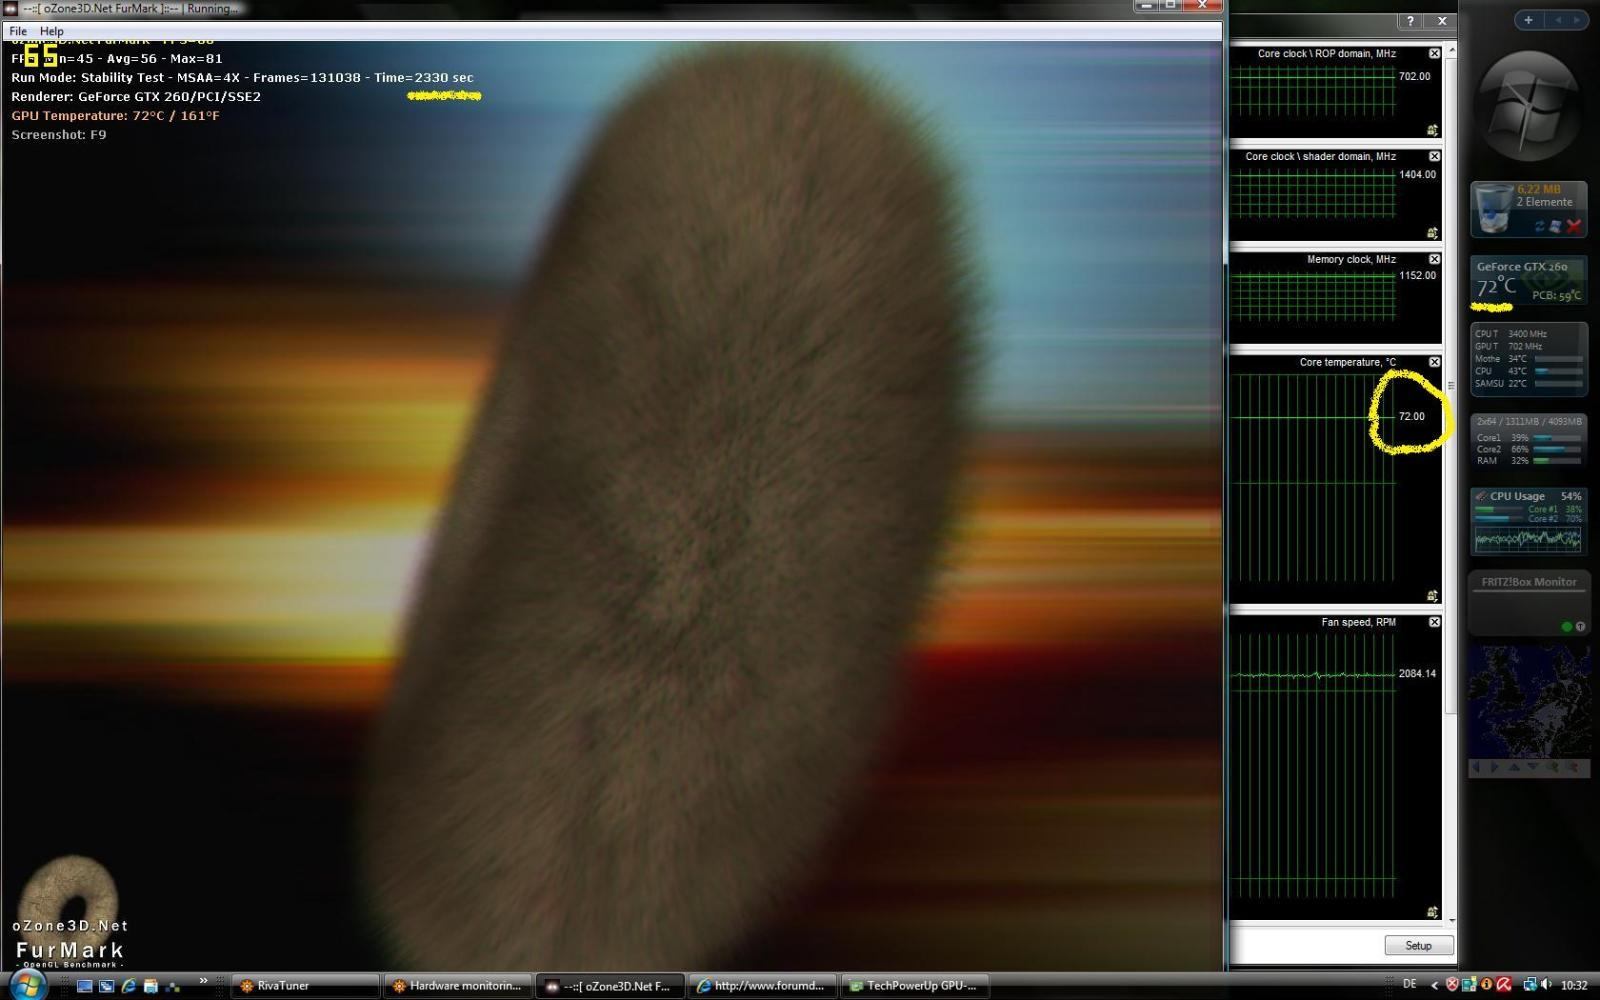
Task: Click the Renderer GeForce GTX 260 text
Action: click(x=136, y=97)
